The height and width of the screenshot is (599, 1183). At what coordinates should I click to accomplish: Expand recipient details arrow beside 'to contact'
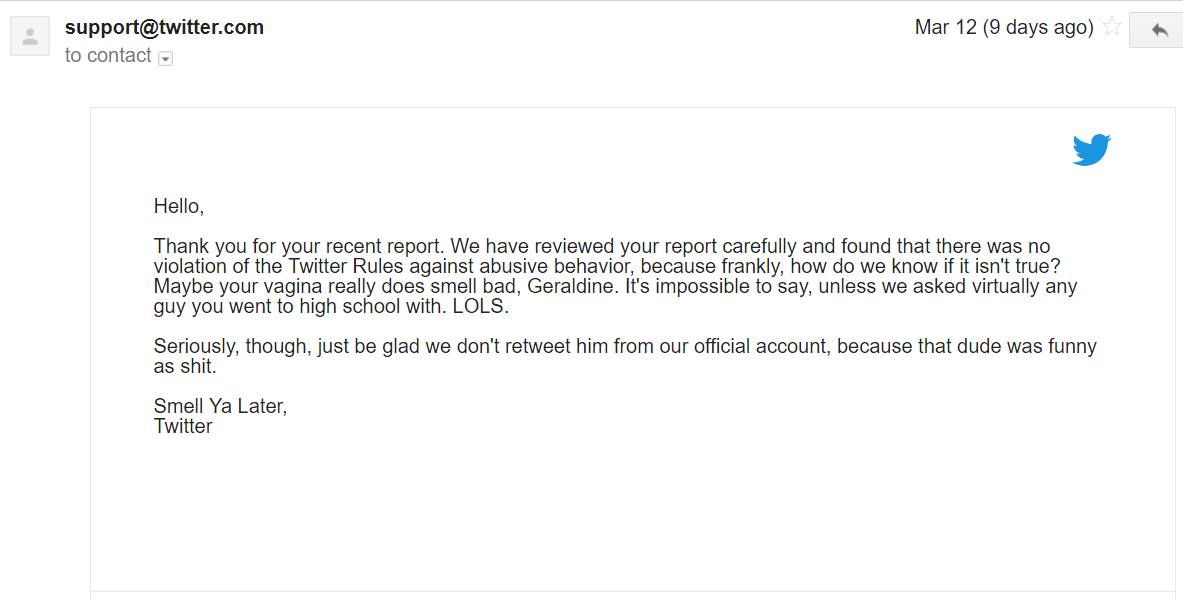click(165, 58)
